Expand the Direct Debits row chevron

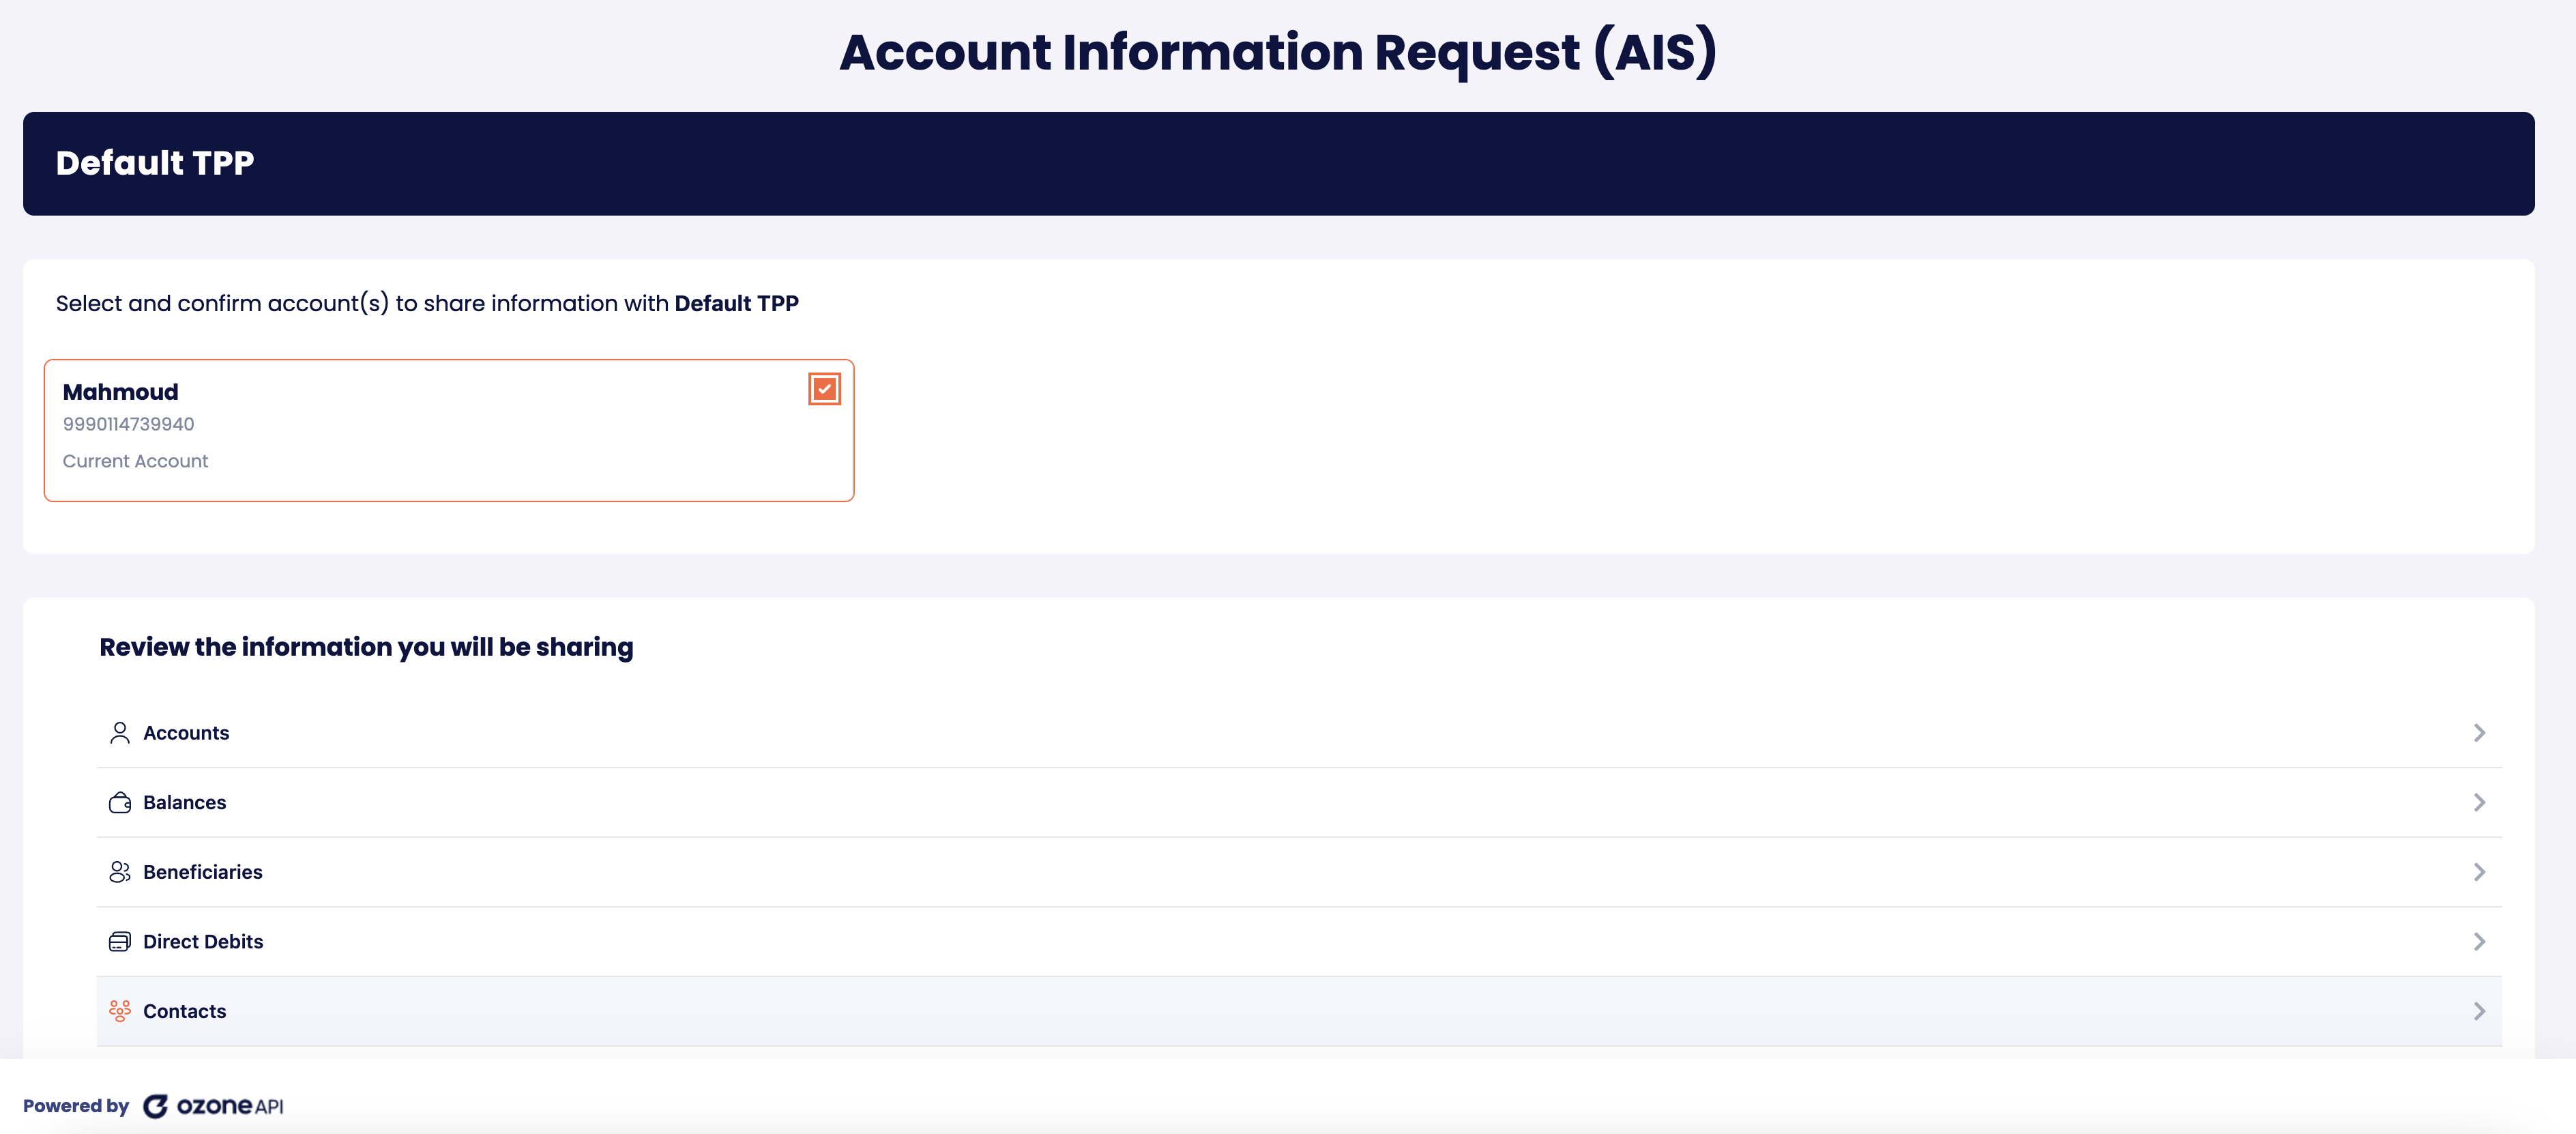click(x=2479, y=942)
